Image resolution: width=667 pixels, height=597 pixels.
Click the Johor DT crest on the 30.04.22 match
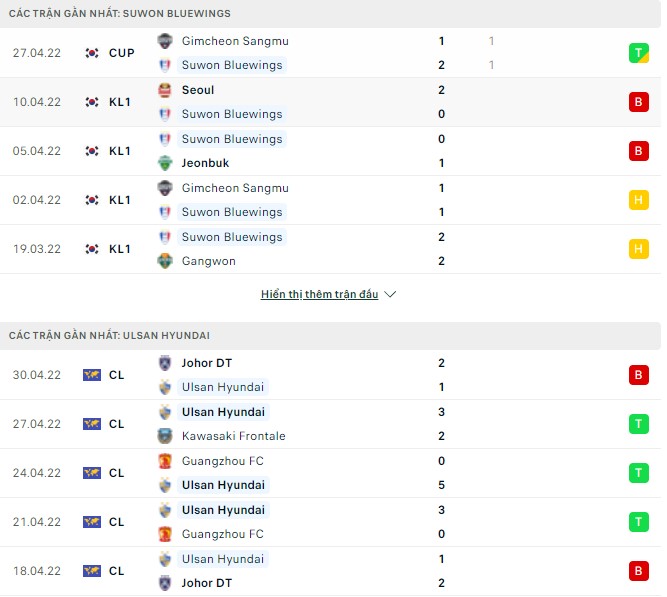tap(165, 363)
